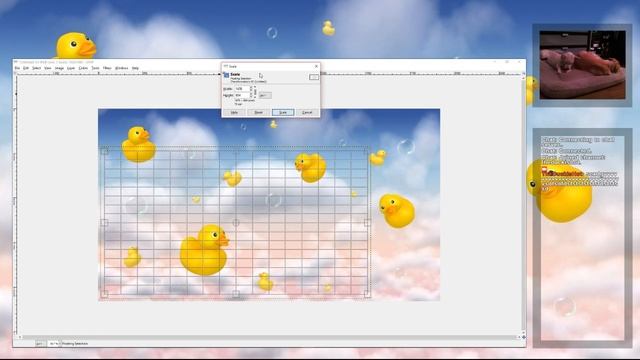Click the right-middle scale handle
This screenshot has width=640, height=360.
coord(367,222)
